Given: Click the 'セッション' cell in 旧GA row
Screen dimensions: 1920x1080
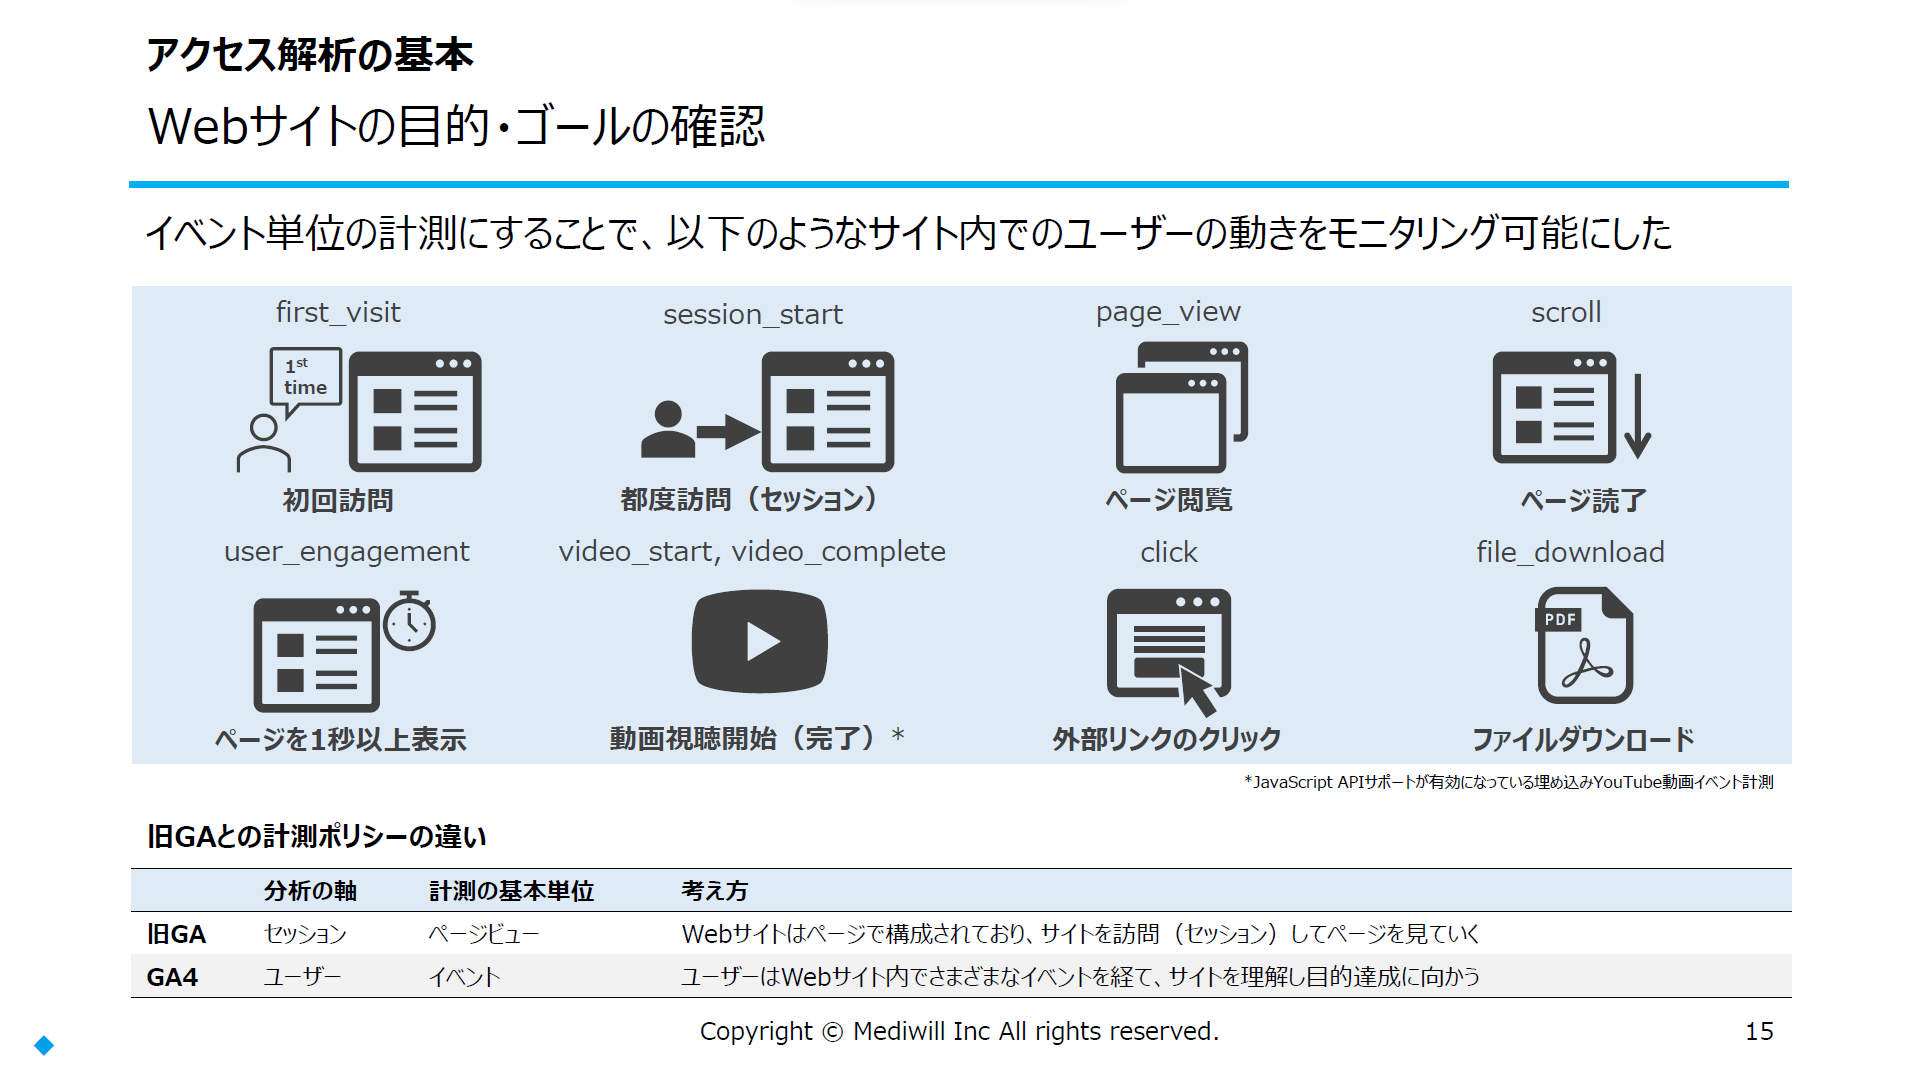Looking at the screenshot, I should coord(305,934).
